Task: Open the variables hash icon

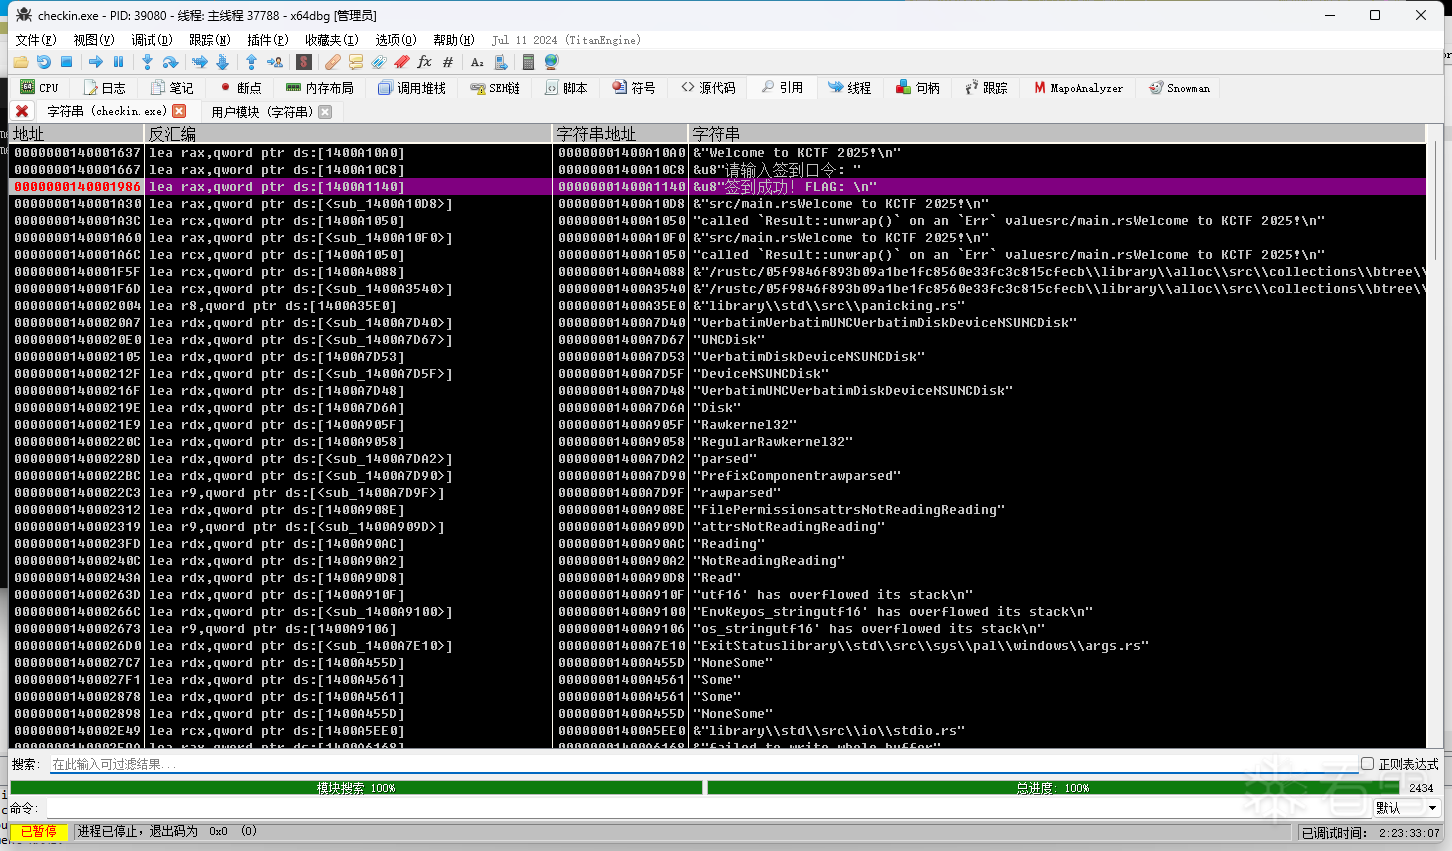Action: pos(448,62)
